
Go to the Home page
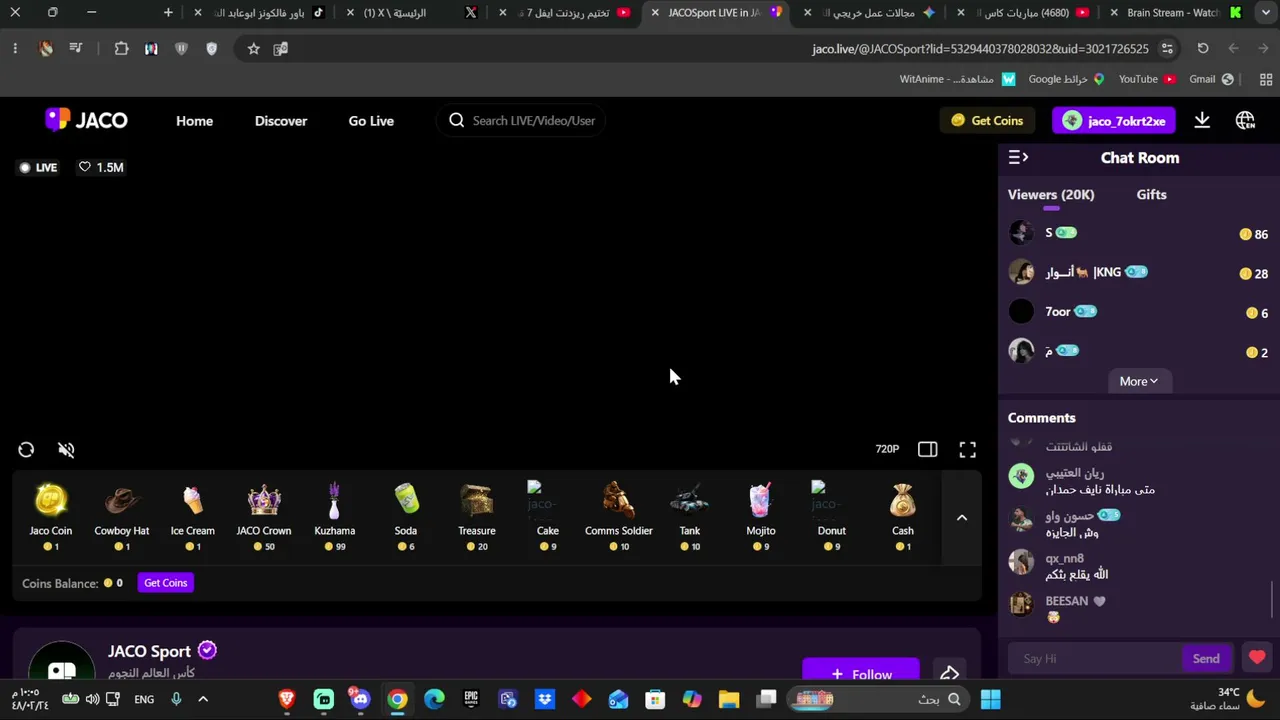[x=195, y=121]
